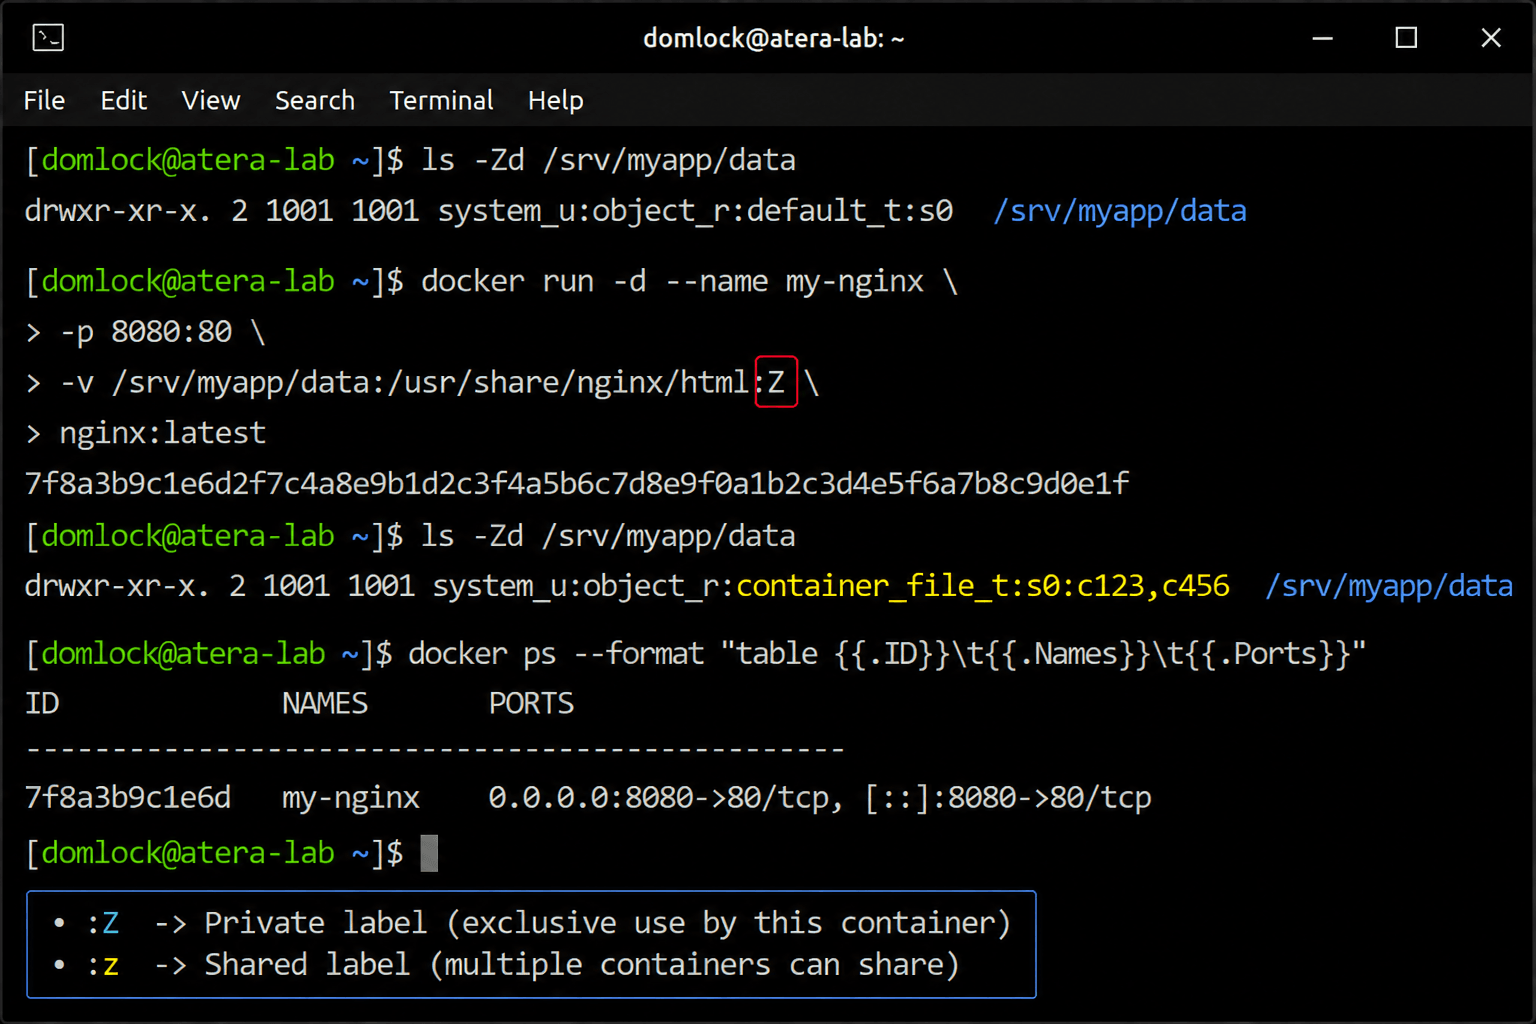The width and height of the screenshot is (1536, 1024).
Task: Click the '-p 8080:80' continuation line
Action: point(146,331)
